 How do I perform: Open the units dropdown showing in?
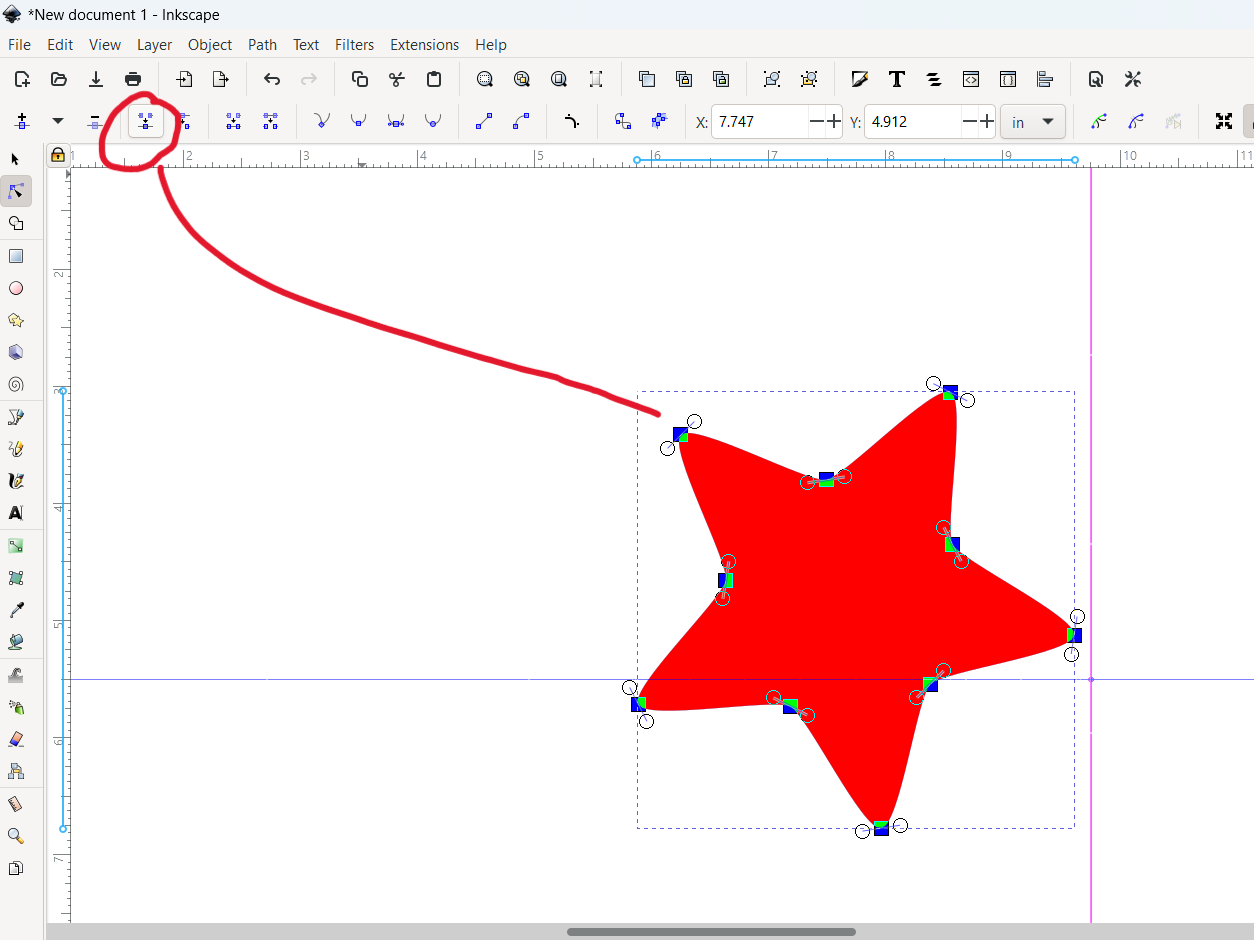[1032, 122]
